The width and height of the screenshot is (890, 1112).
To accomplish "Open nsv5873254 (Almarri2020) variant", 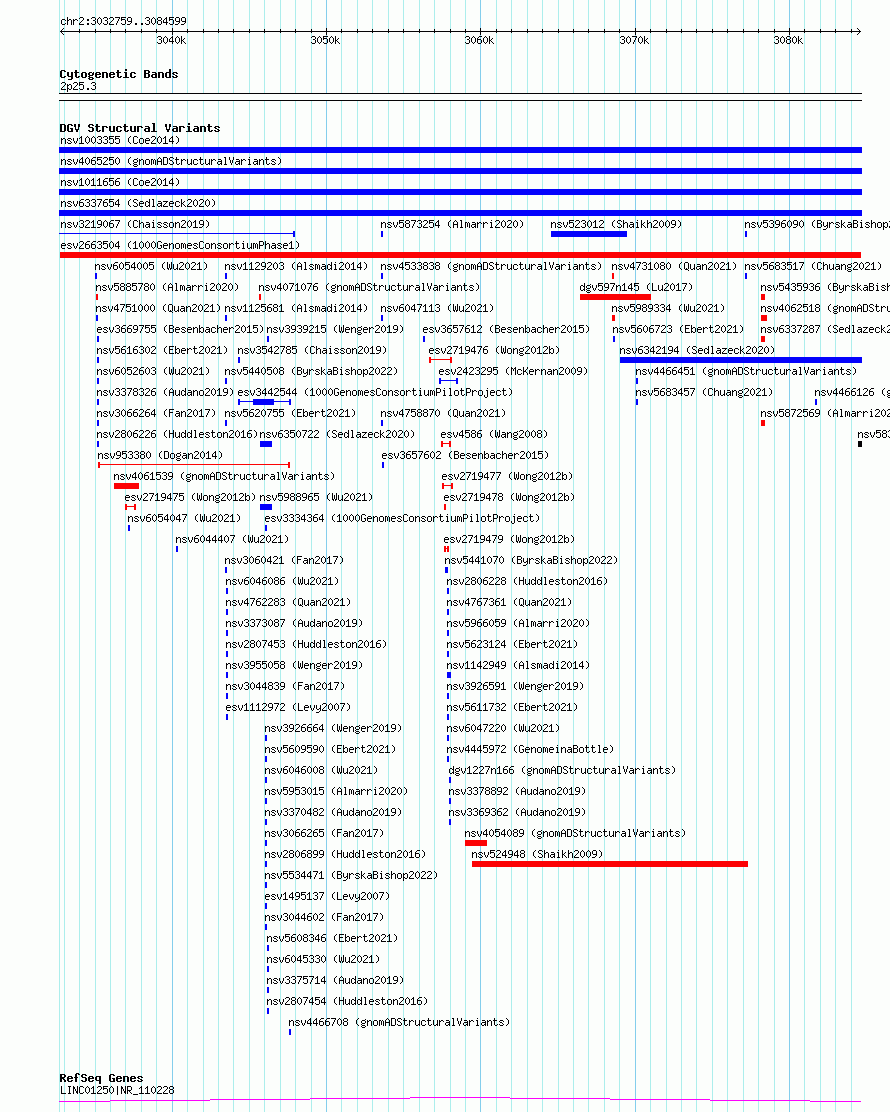I will (x=452, y=225).
